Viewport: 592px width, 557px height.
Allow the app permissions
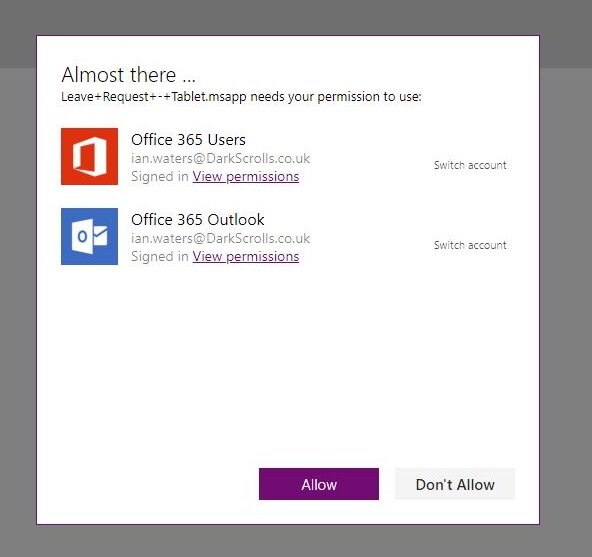pos(319,484)
